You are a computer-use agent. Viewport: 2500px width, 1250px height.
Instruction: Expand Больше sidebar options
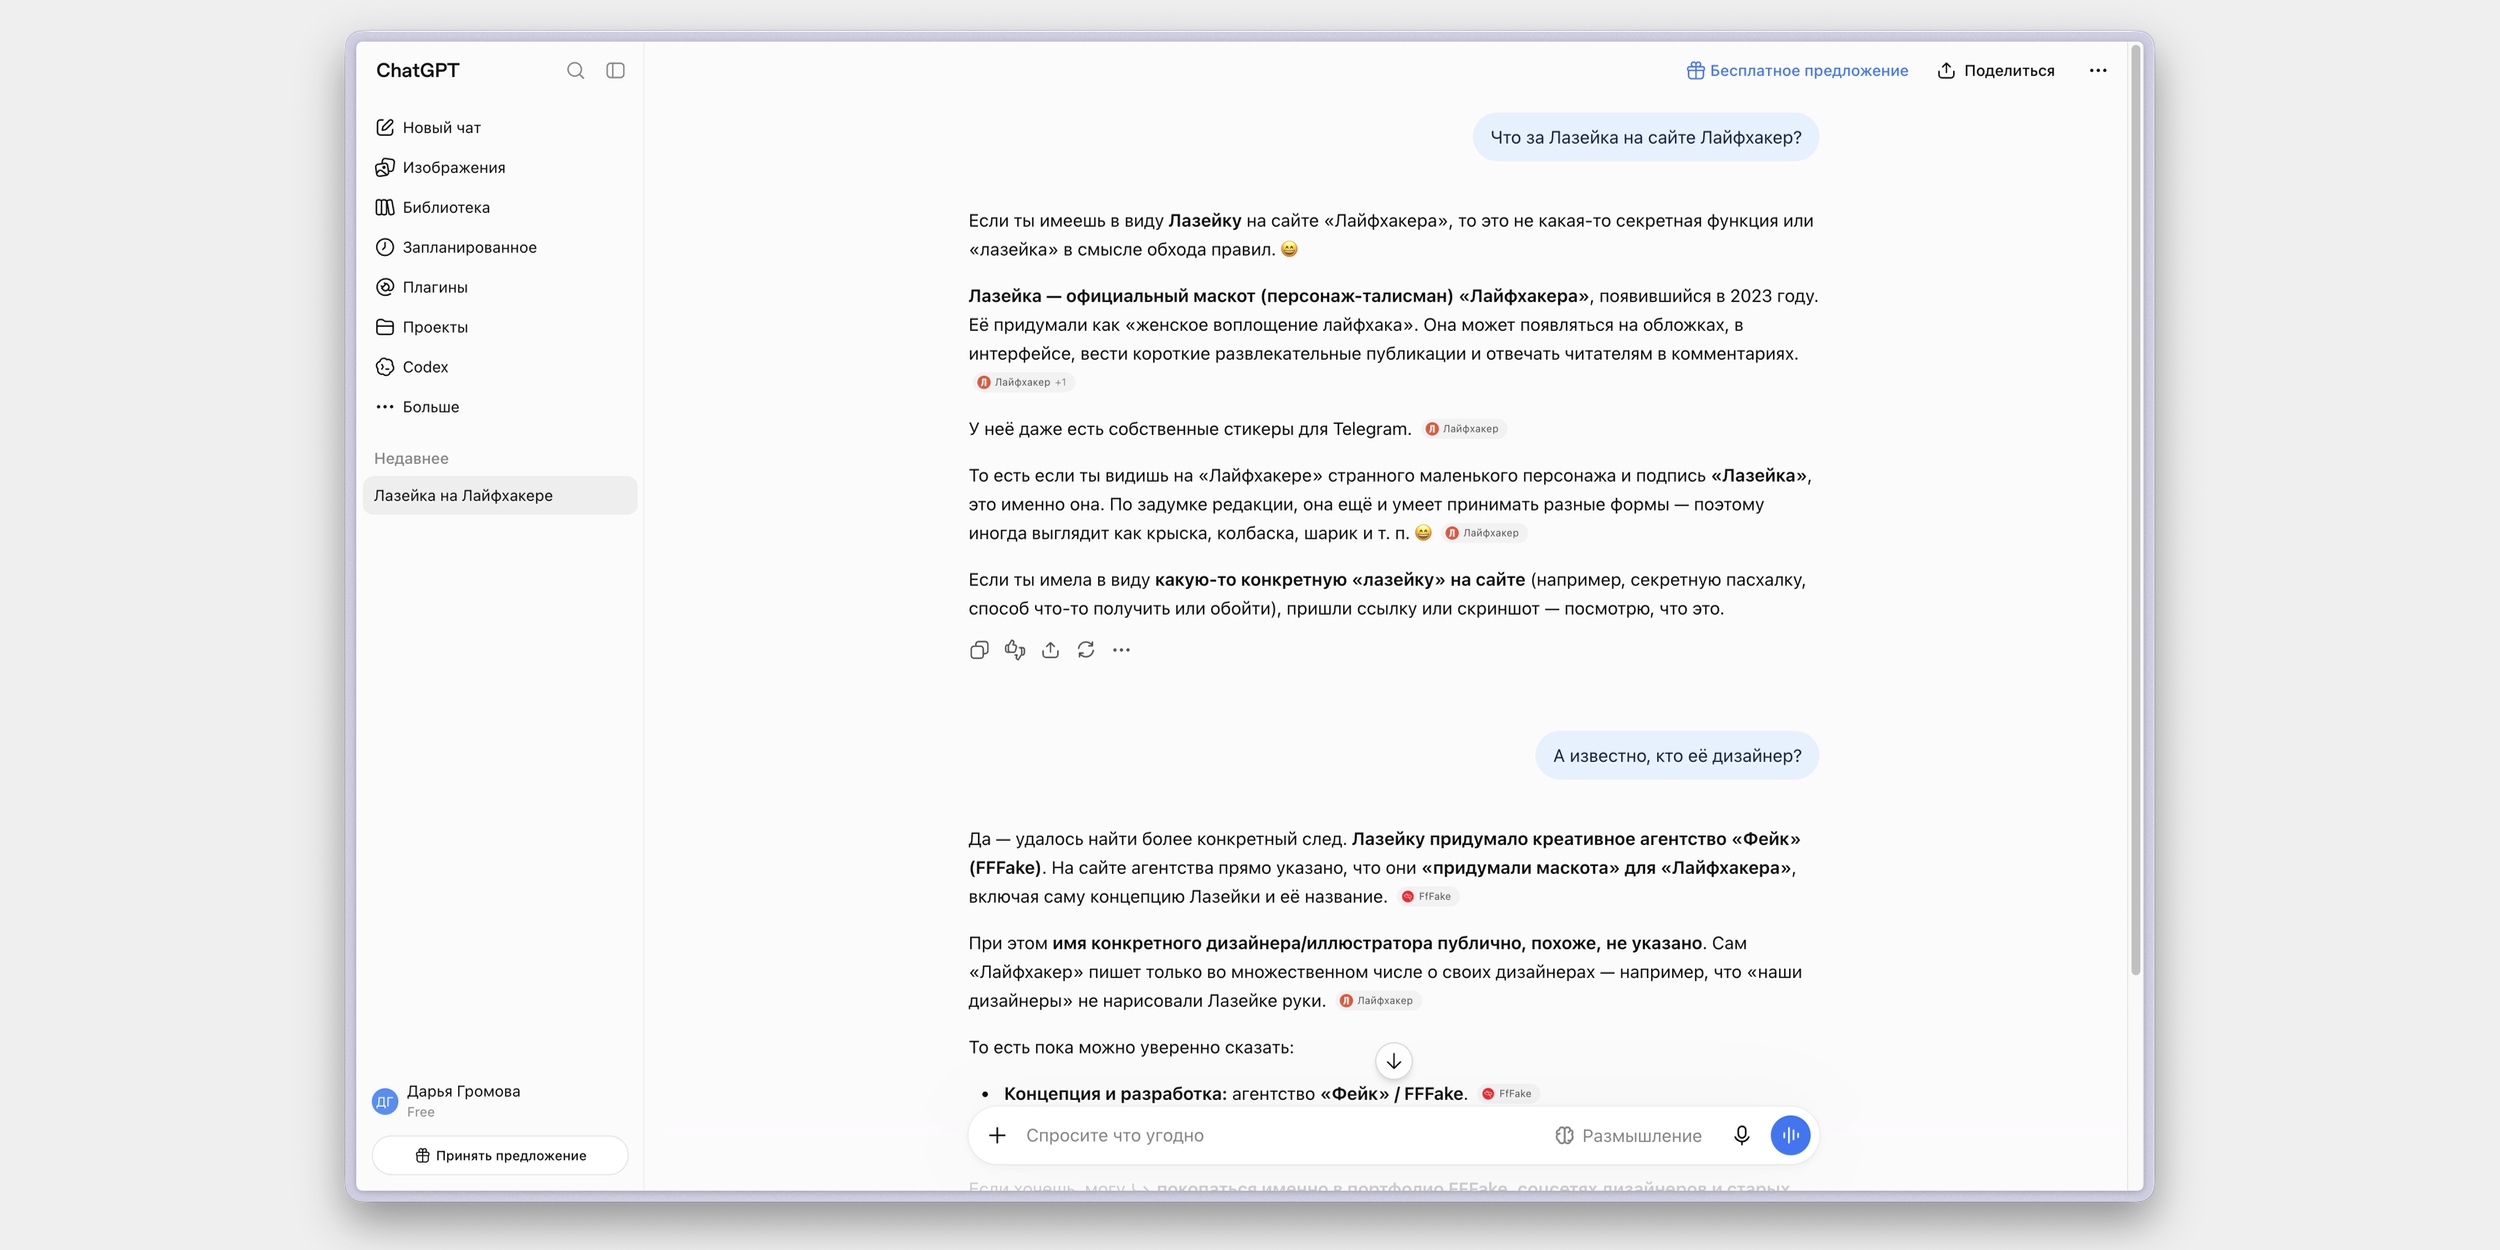(x=499, y=407)
